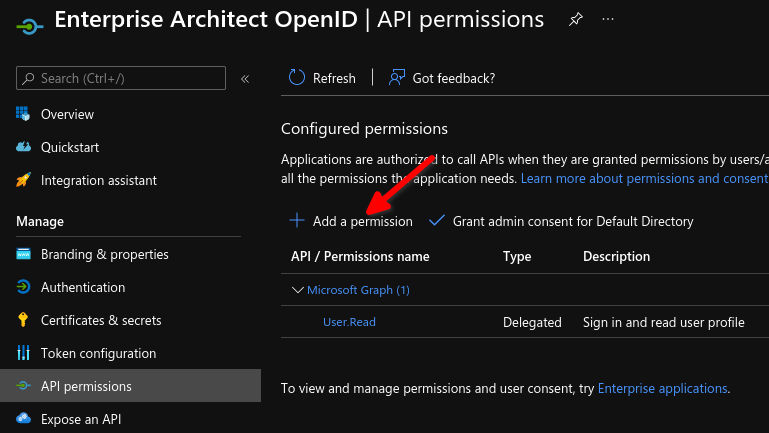Click the Refresh button label
Image resolution: width=769 pixels, height=433 pixels.
pos(334,78)
